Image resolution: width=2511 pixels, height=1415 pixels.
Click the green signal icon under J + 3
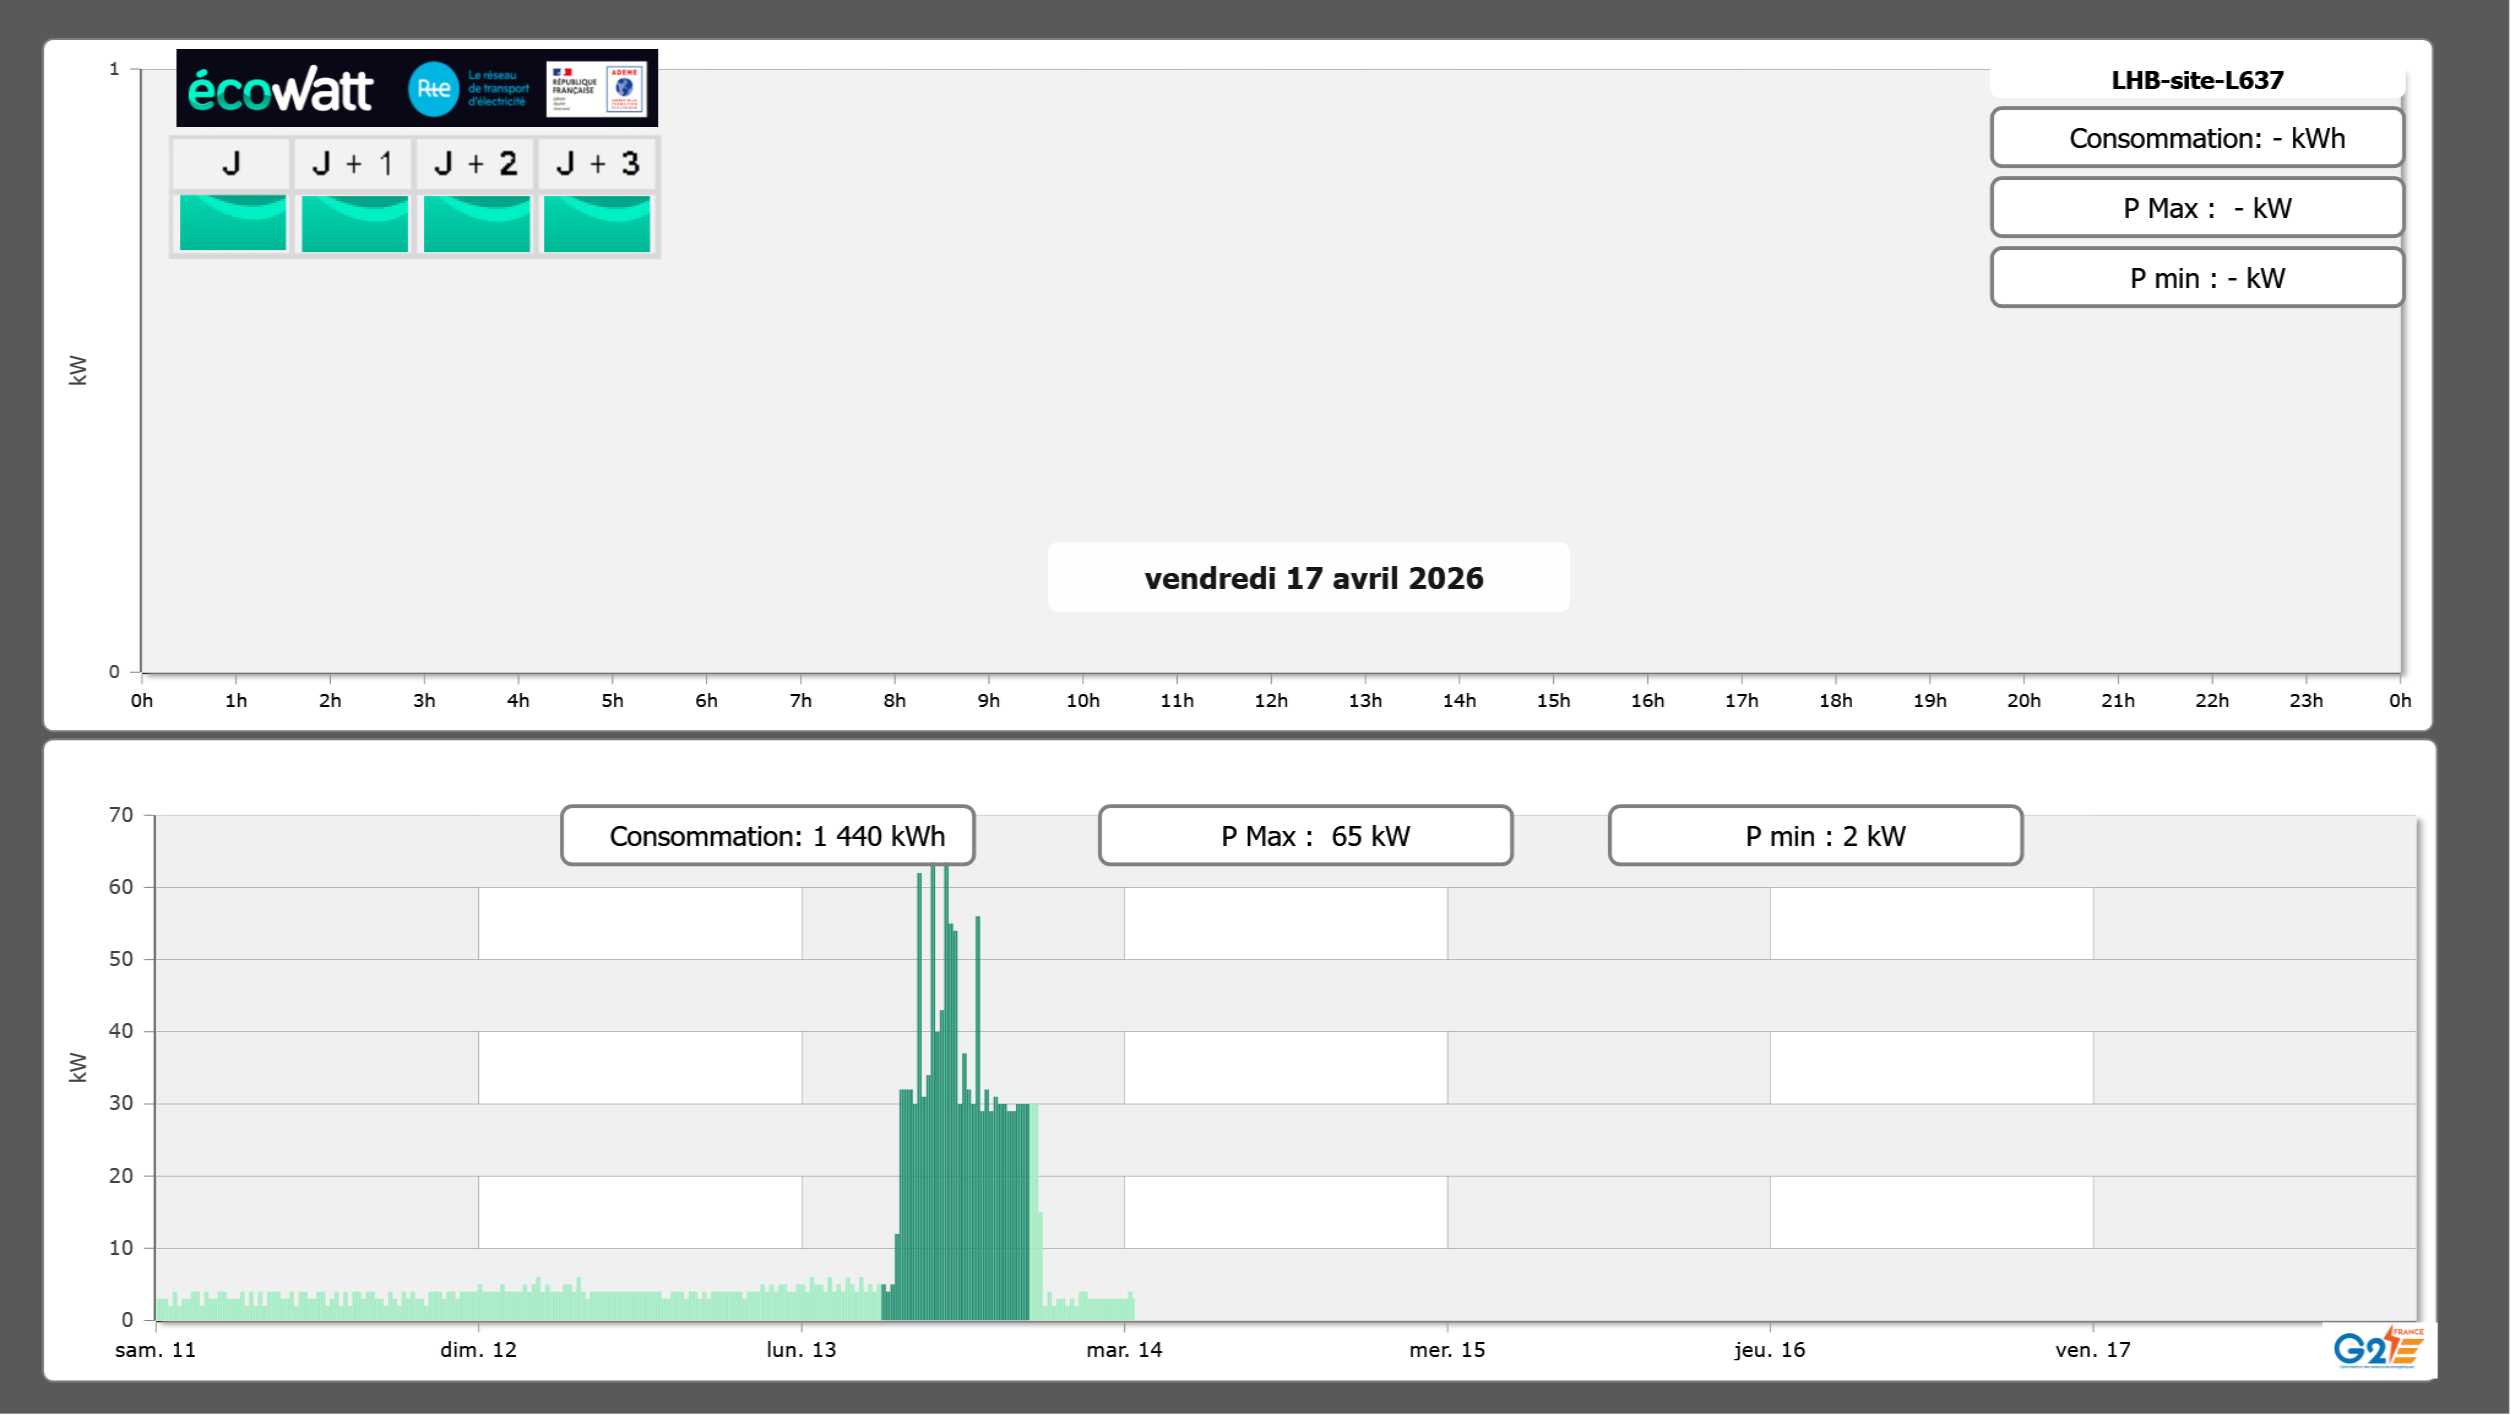[x=597, y=223]
